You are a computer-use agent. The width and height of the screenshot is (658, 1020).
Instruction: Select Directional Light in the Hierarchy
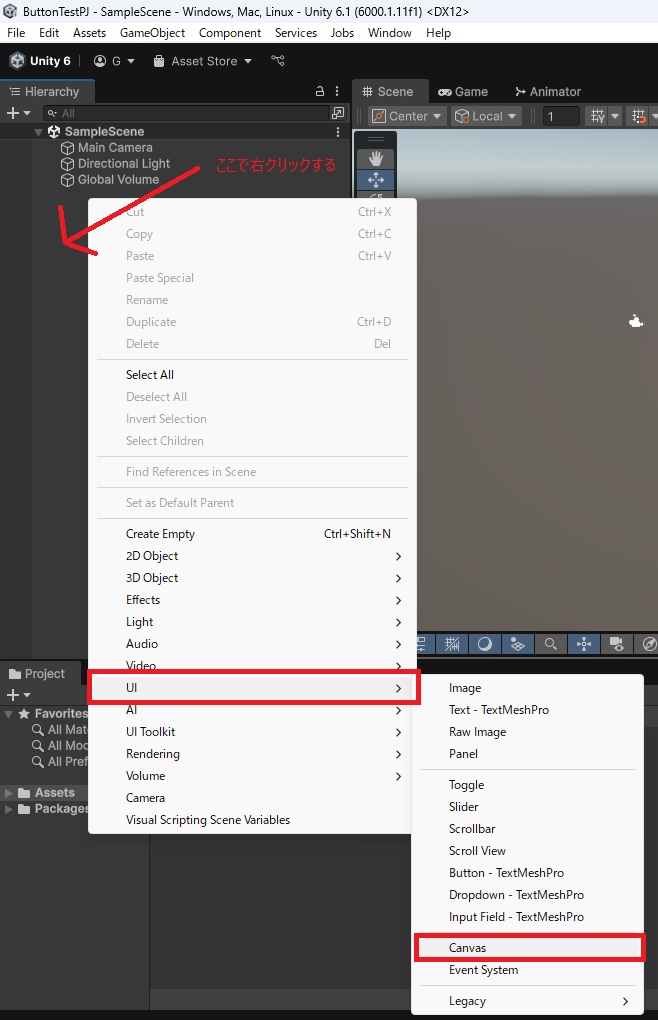tap(124, 164)
